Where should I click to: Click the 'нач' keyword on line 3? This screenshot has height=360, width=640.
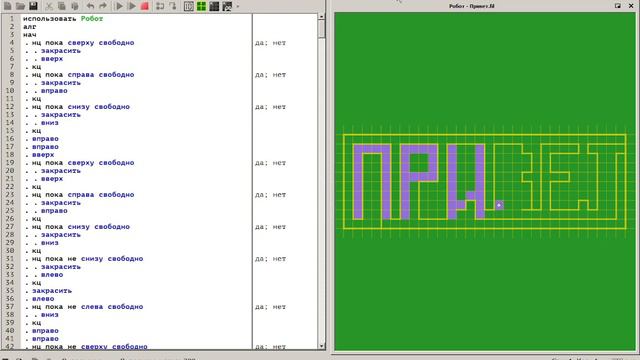point(29,35)
